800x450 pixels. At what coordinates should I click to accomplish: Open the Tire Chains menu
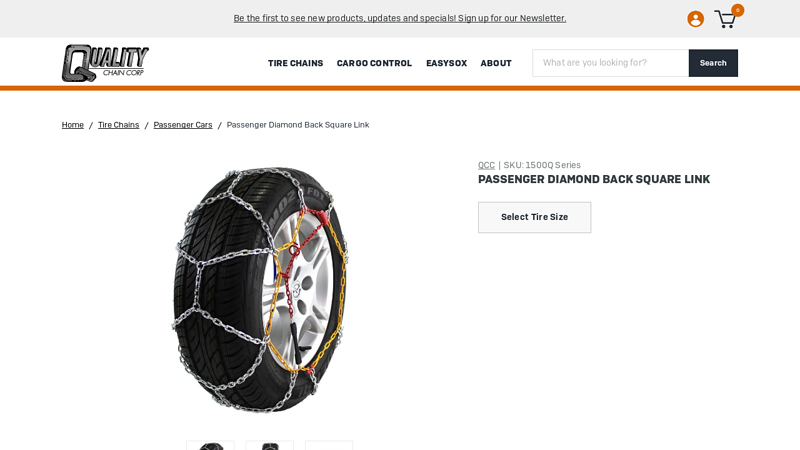click(295, 63)
